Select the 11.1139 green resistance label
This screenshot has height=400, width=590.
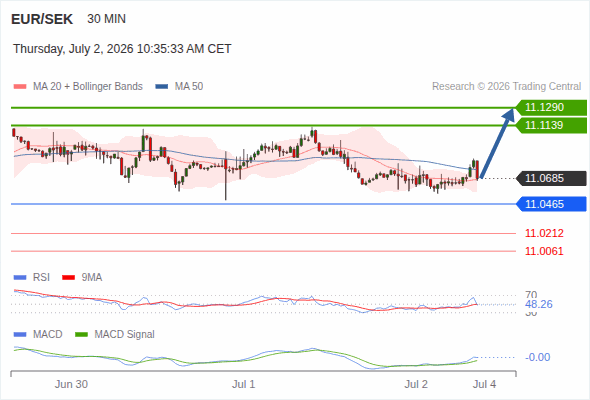(x=551, y=125)
